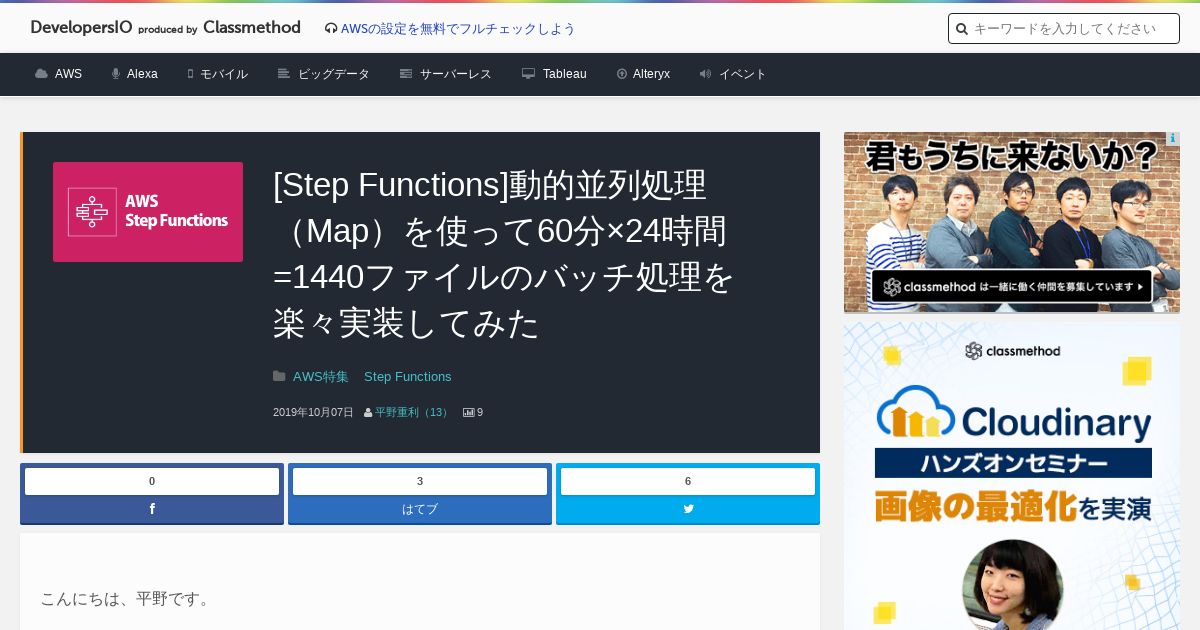
Task: Click the Twitter share count 6
Action: 688,481
